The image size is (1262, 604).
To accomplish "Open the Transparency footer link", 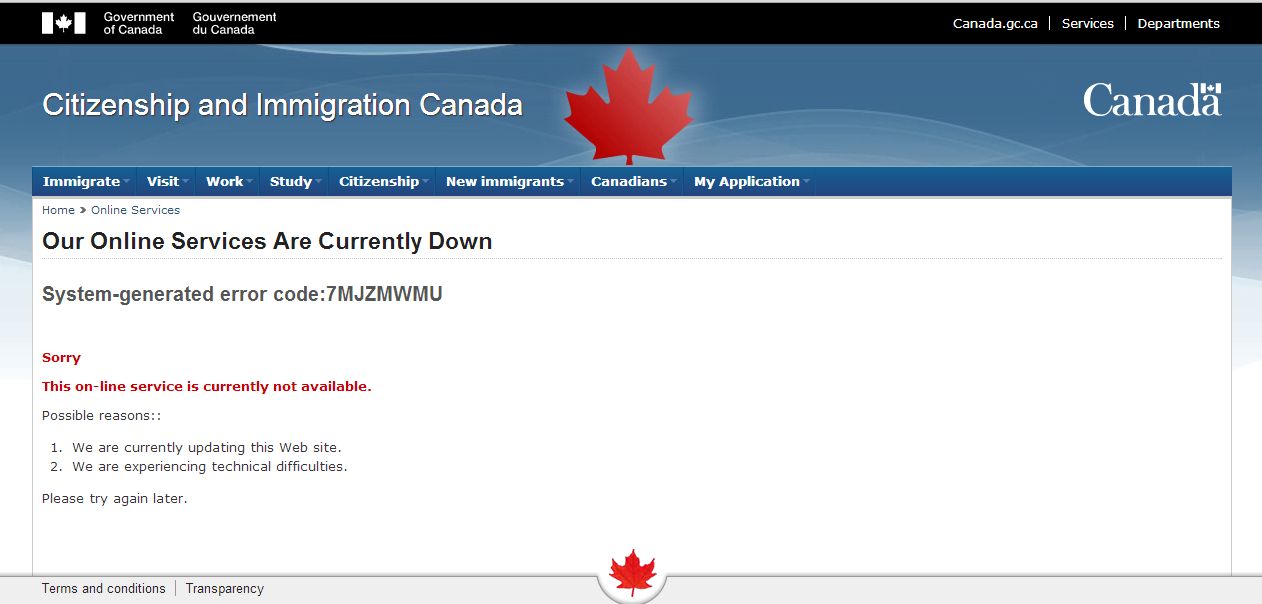I will tap(224, 588).
